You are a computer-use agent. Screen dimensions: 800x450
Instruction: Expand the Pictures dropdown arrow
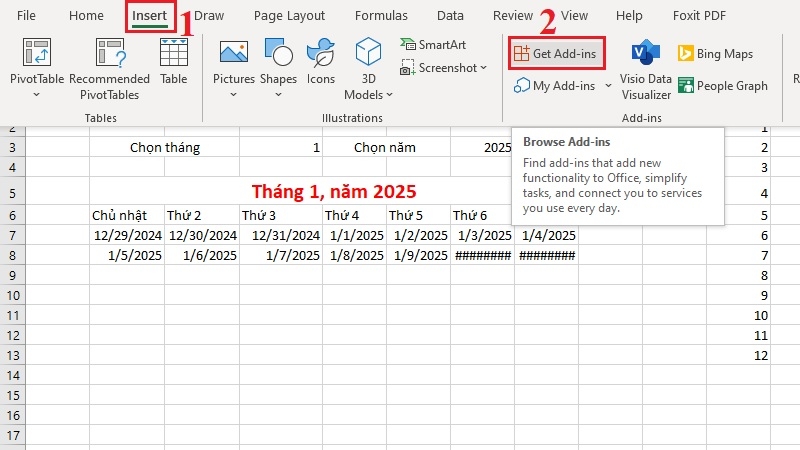point(234,94)
